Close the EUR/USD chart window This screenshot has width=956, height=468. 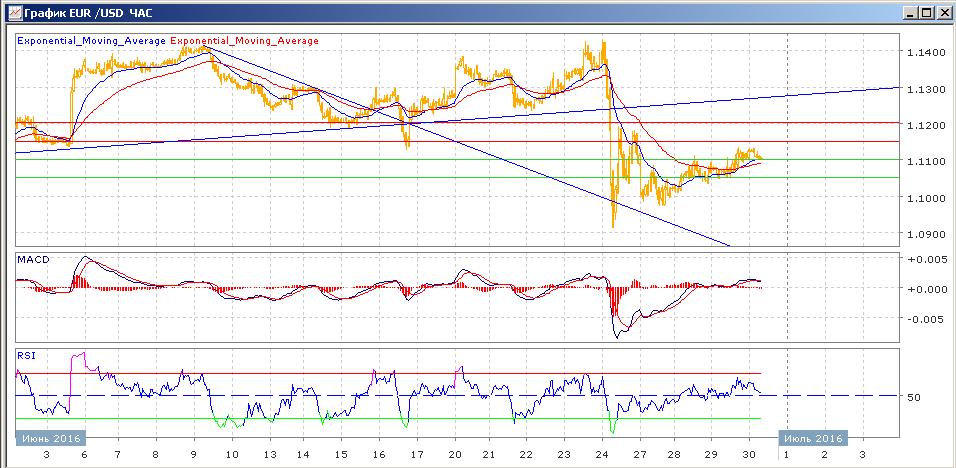(x=943, y=12)
